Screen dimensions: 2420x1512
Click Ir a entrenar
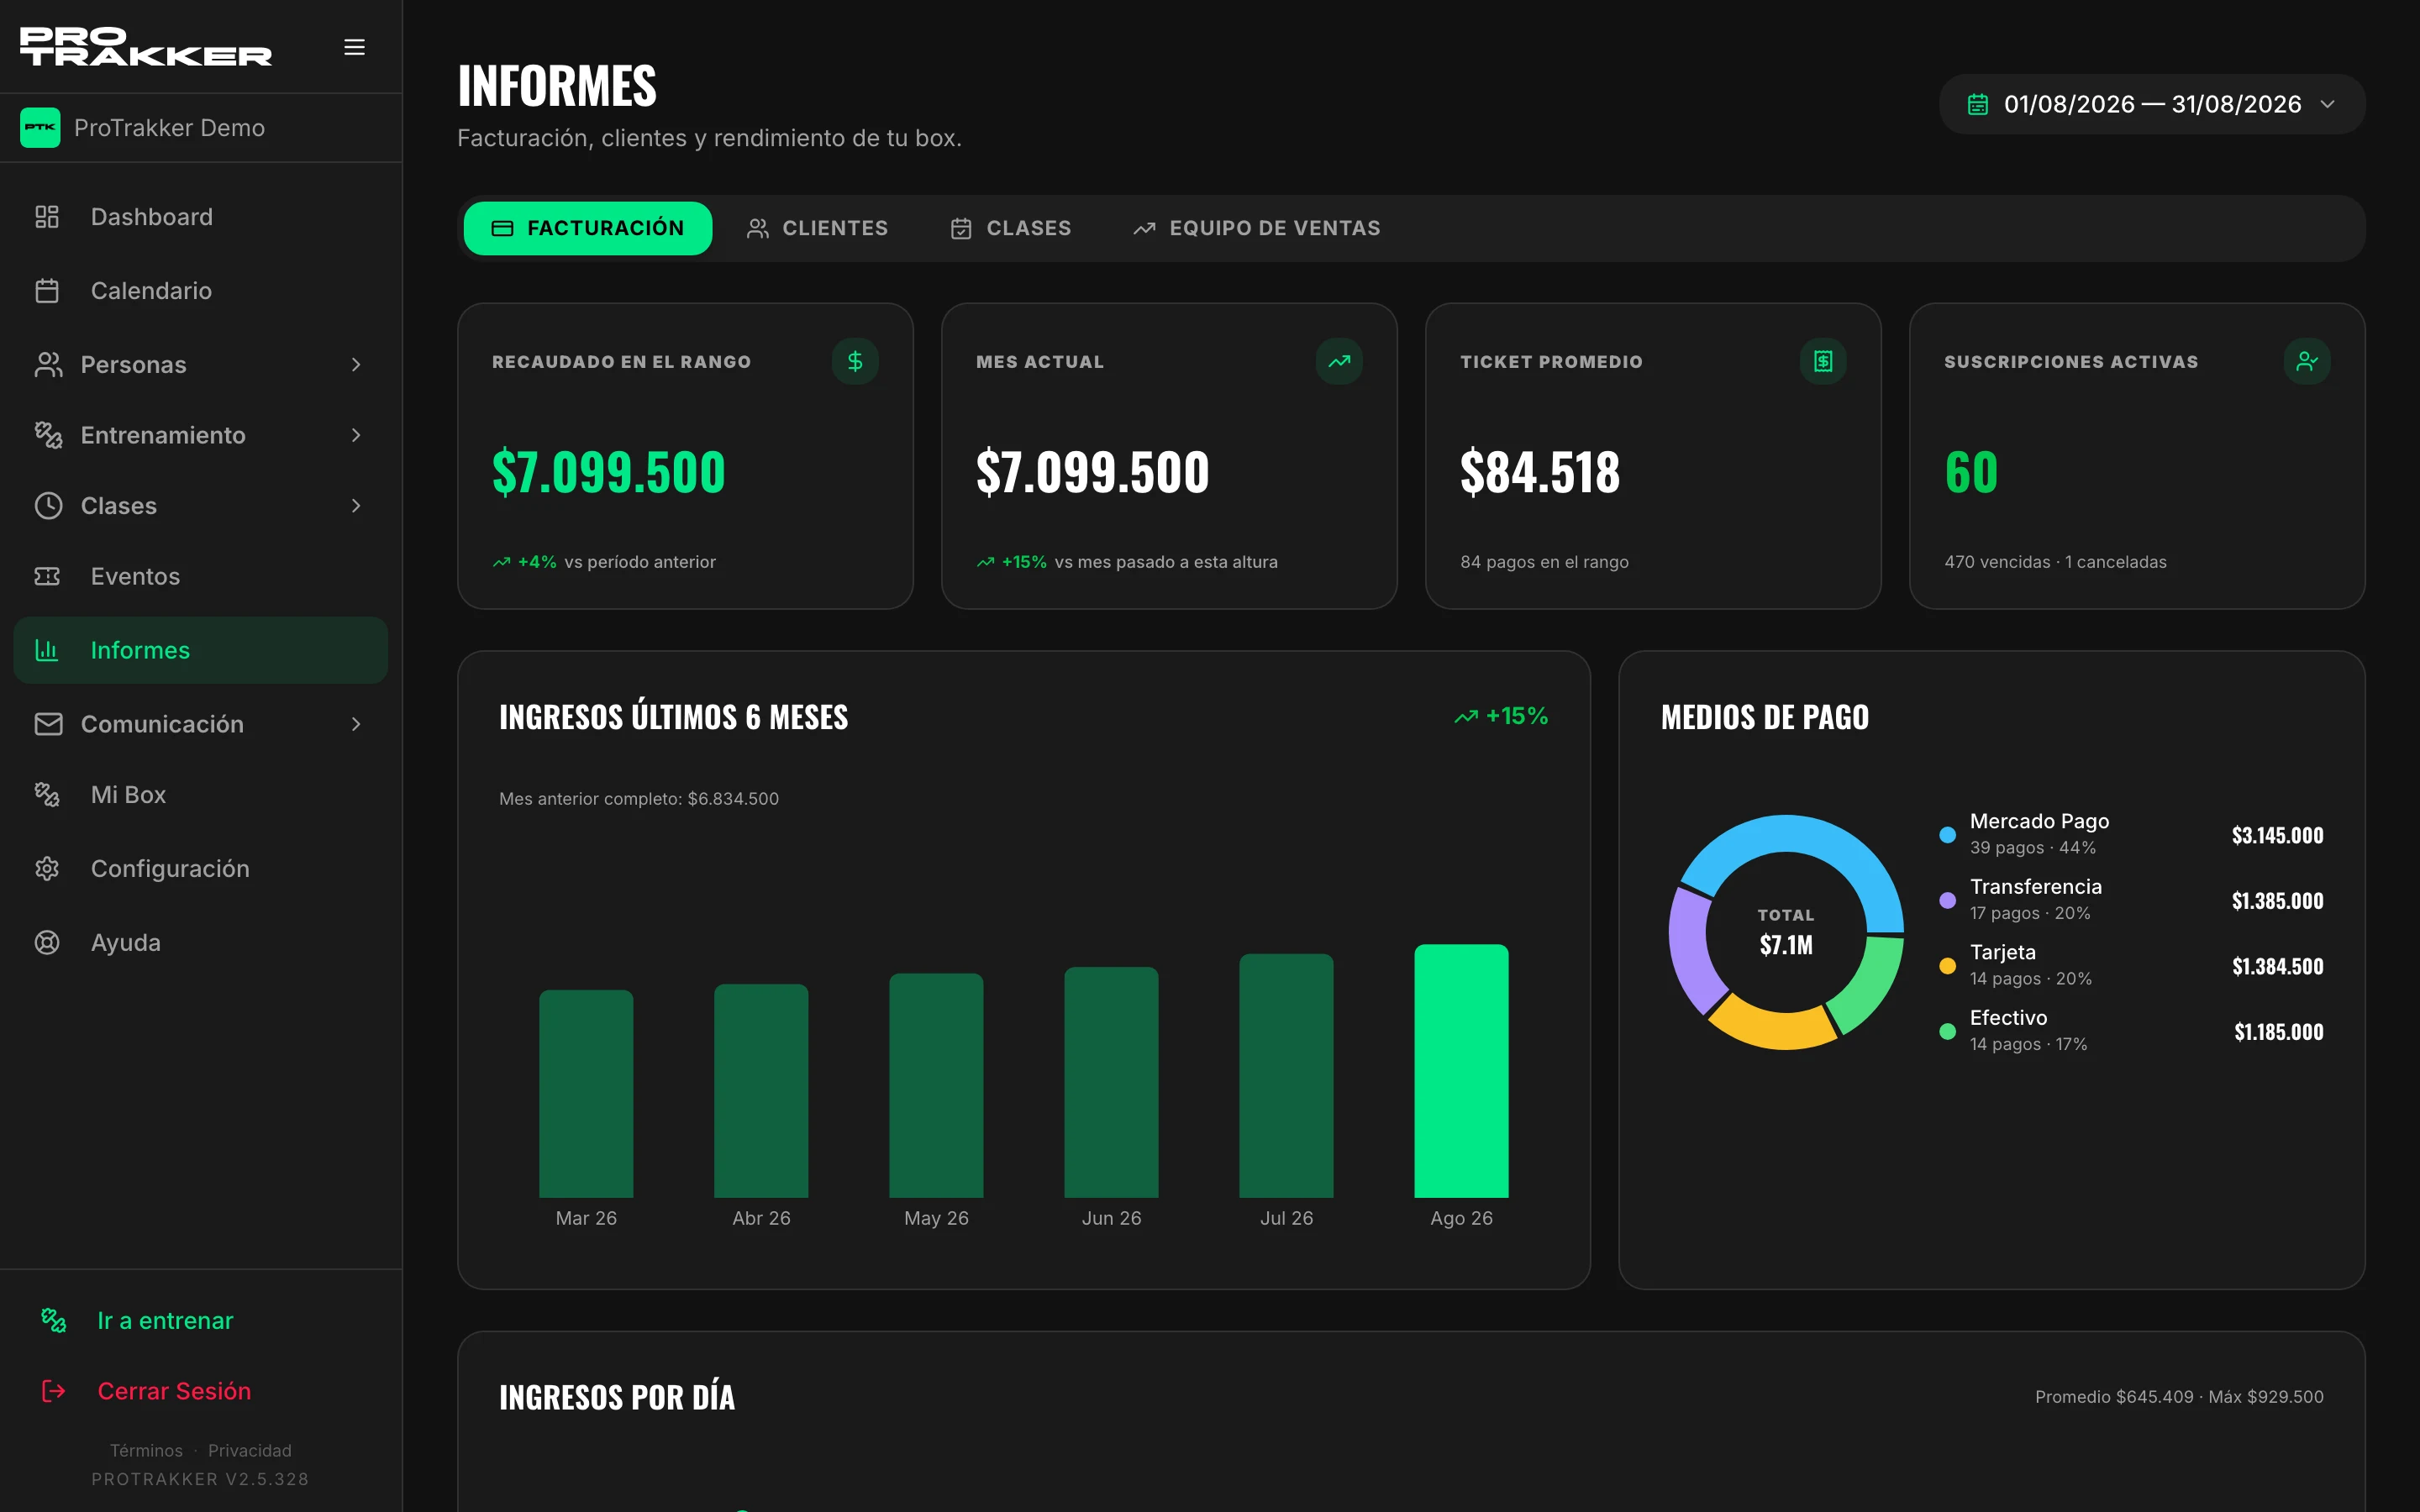click(165, 1321)
